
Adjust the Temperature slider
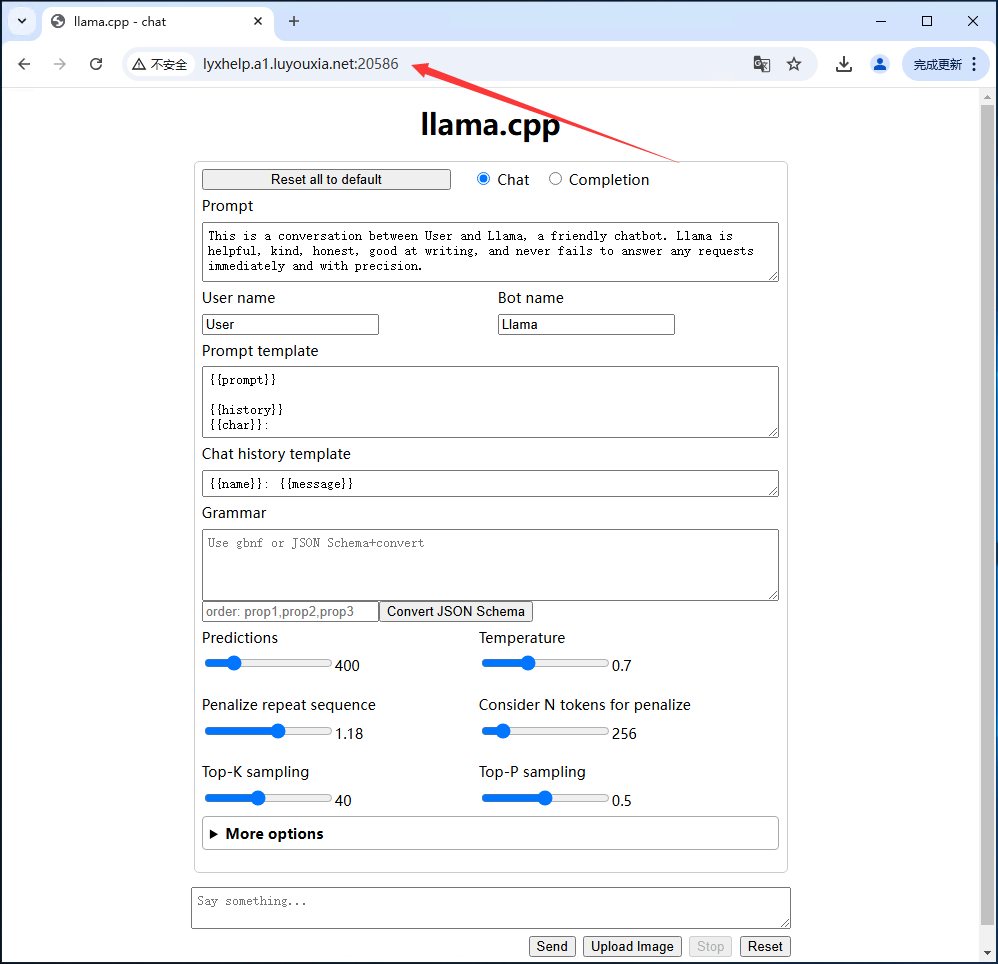point(545,663)
